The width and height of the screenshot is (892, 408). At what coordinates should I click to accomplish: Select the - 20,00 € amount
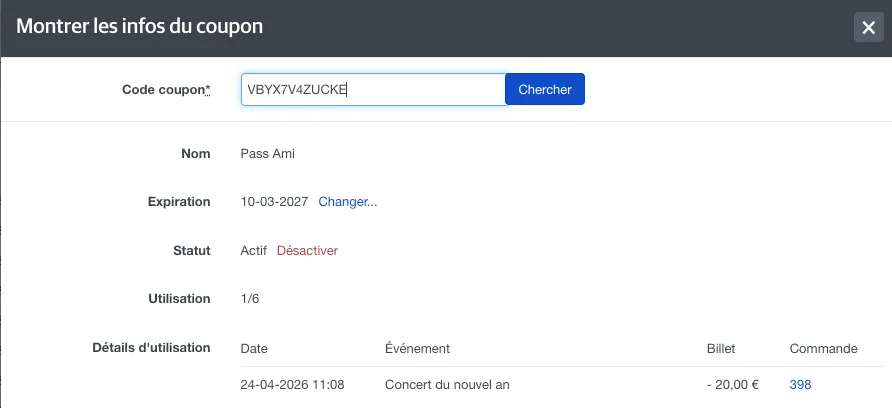coord(733,385)
